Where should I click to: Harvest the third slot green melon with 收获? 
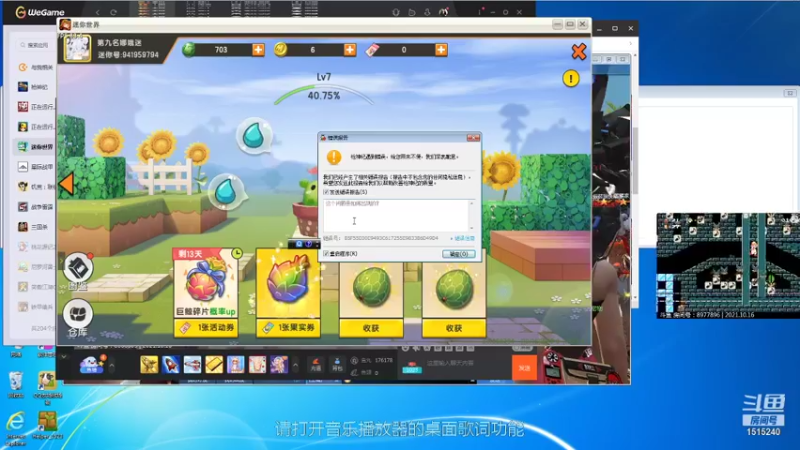click(x=371, y=328)
